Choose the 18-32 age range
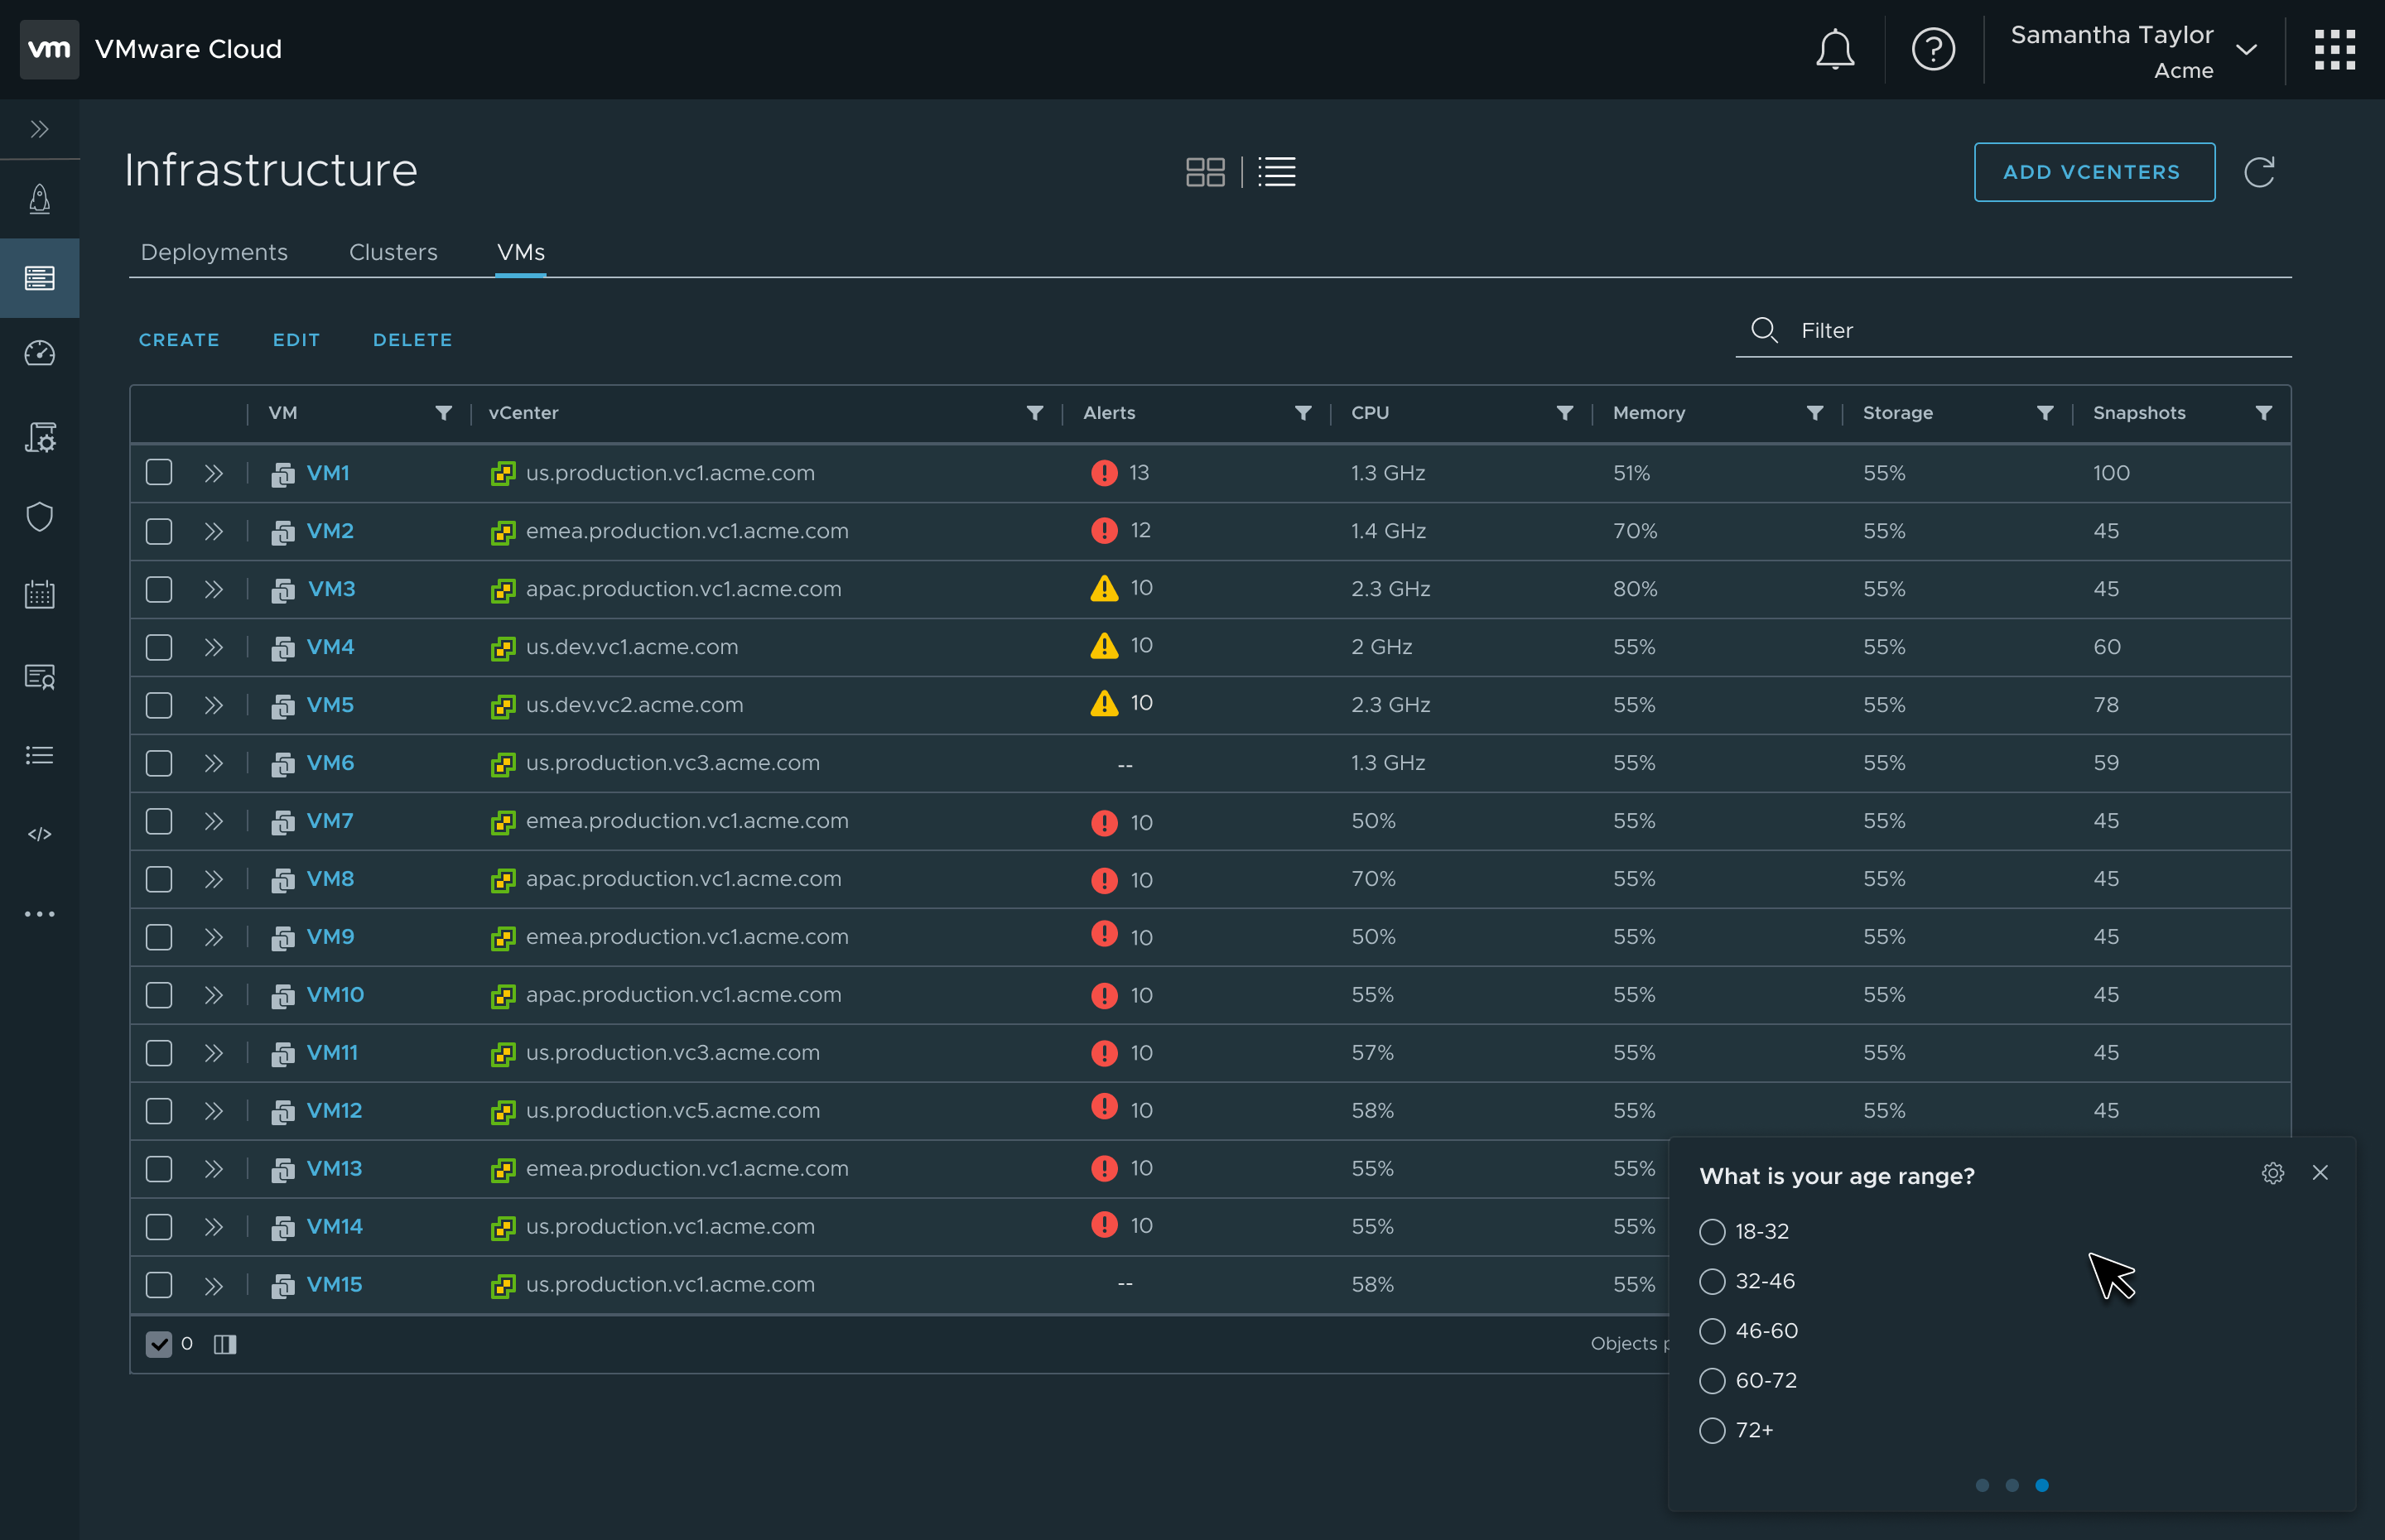2385x1540 pixels. click(x=1712, y=1232)
